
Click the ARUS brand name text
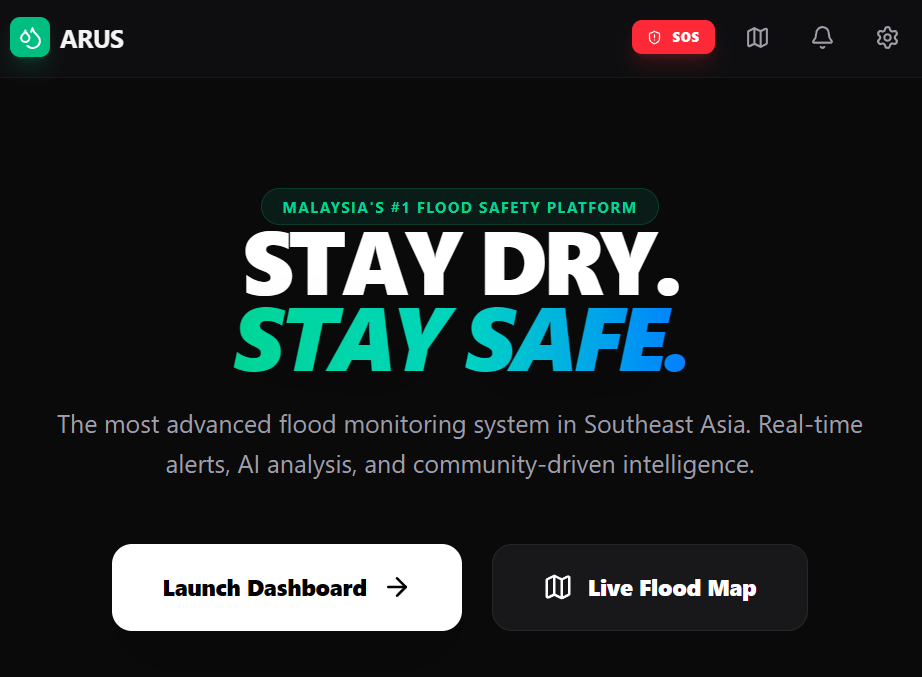92,39
